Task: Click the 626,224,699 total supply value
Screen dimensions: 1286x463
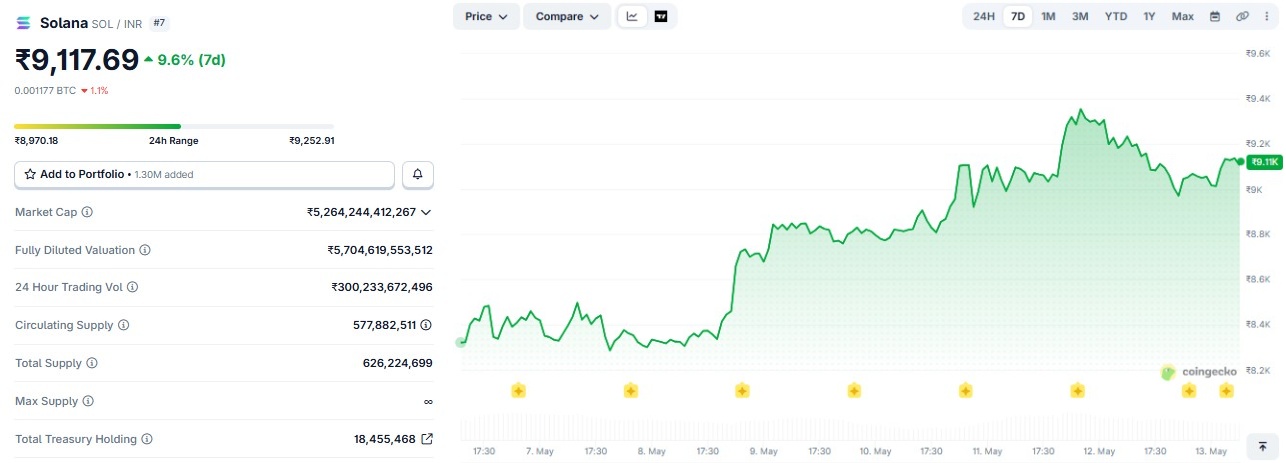Action: pos(398,363)
